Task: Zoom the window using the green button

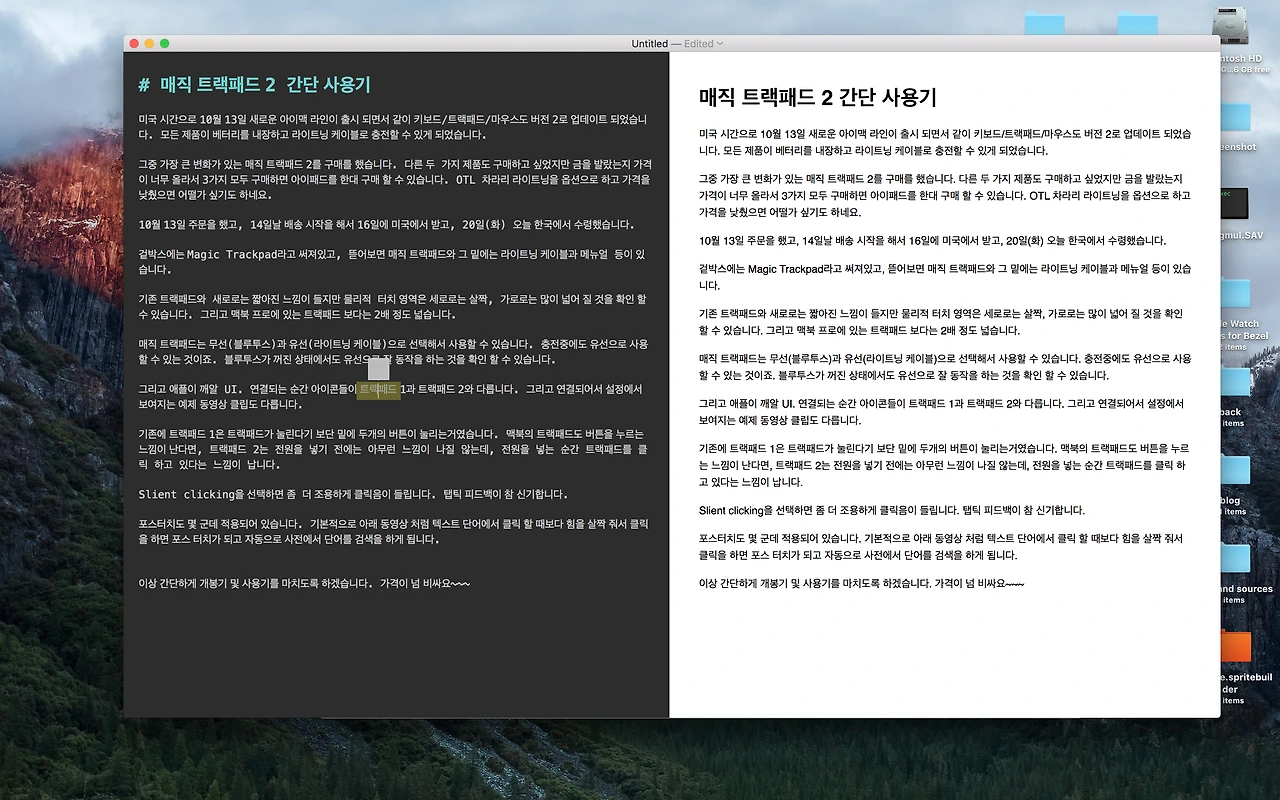Action: (x=164, y=43)
